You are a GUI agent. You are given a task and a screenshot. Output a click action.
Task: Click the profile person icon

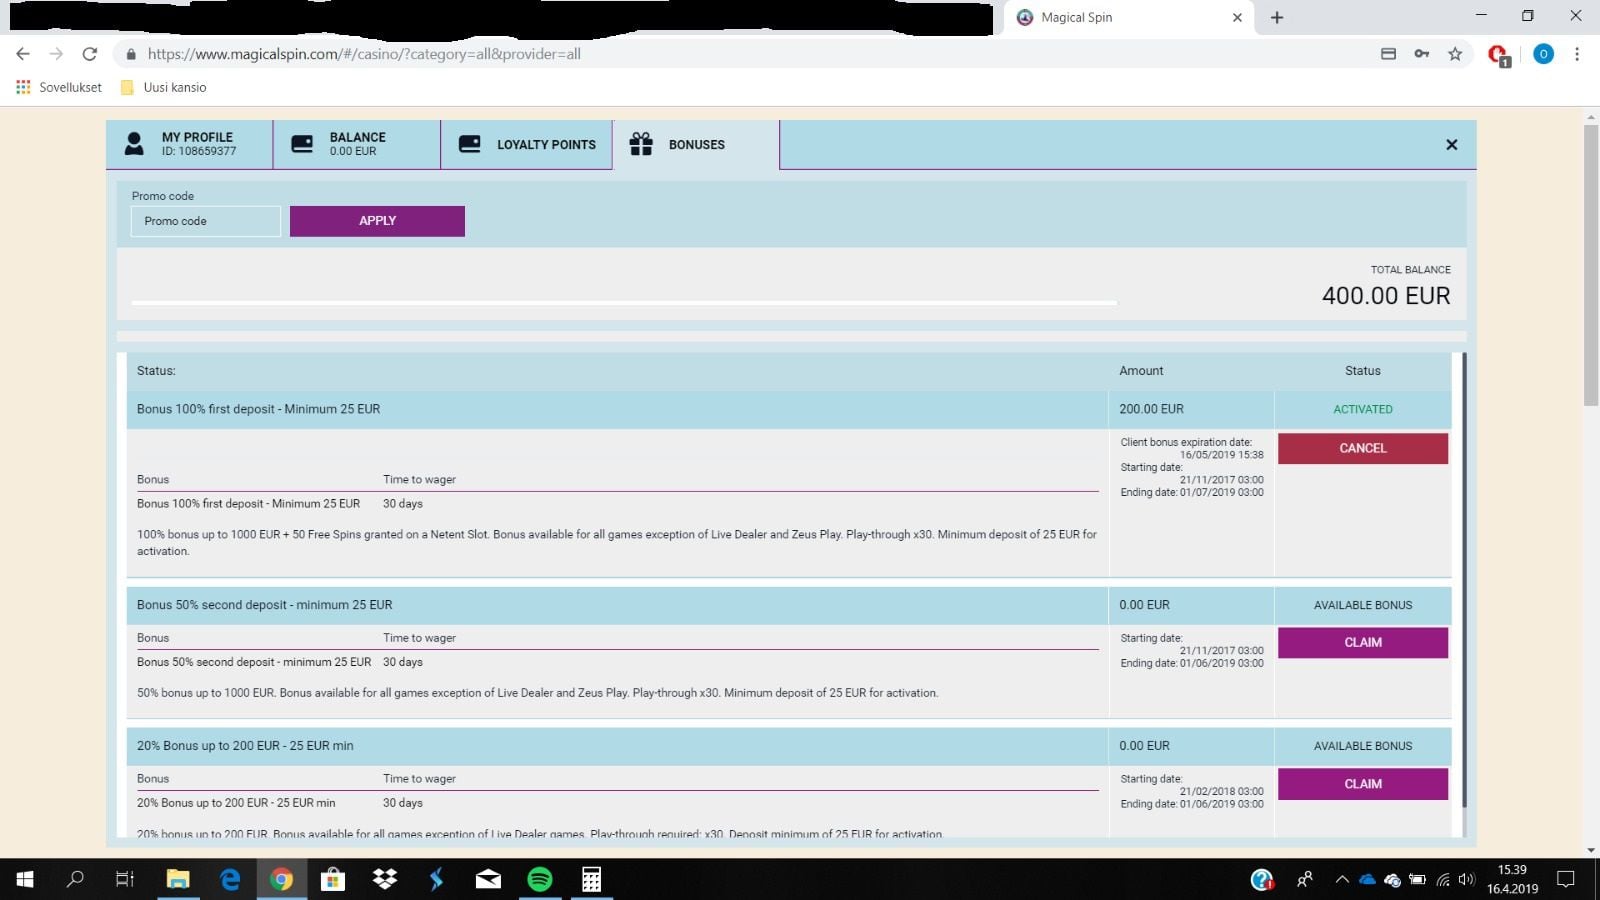pyautogui.click(x=134, y=144)
